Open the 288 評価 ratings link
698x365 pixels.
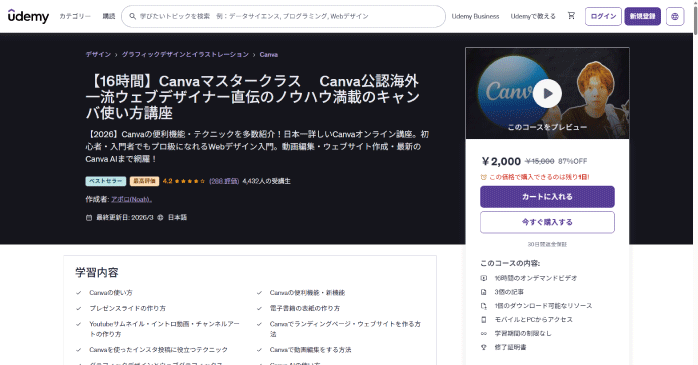pos(224,181)
